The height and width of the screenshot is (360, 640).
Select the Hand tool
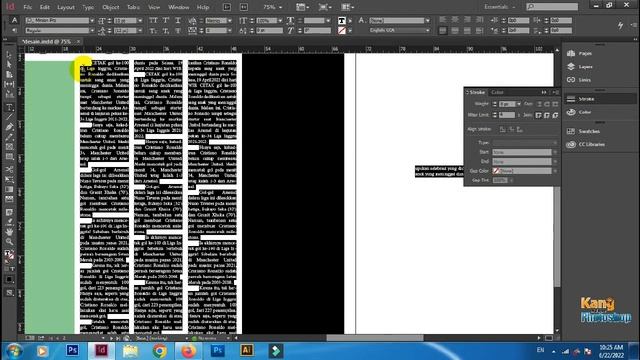coord(9,231)
